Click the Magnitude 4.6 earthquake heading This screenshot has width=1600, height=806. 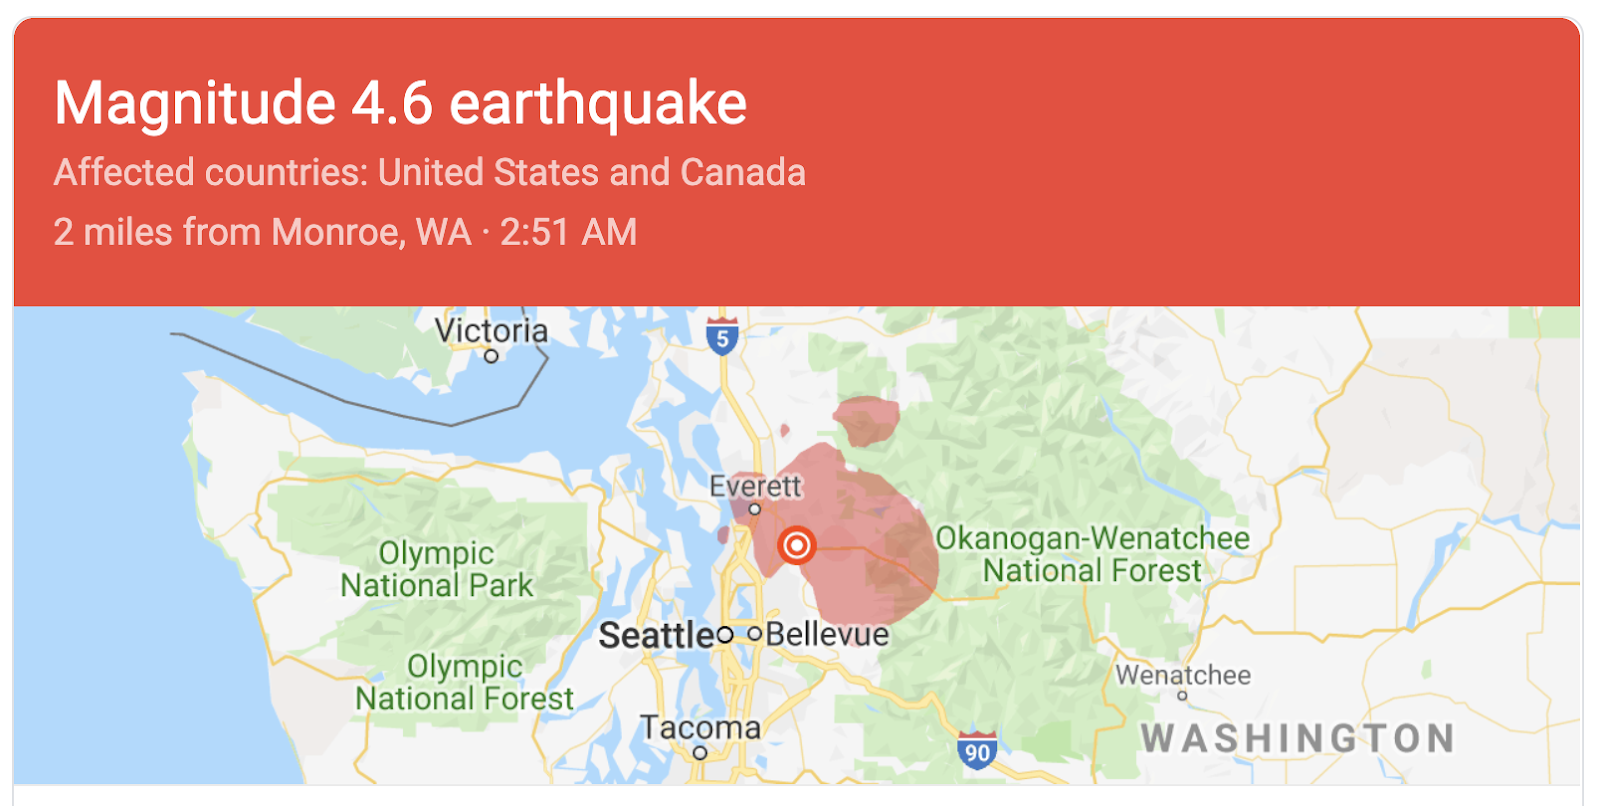click(401, 103)
